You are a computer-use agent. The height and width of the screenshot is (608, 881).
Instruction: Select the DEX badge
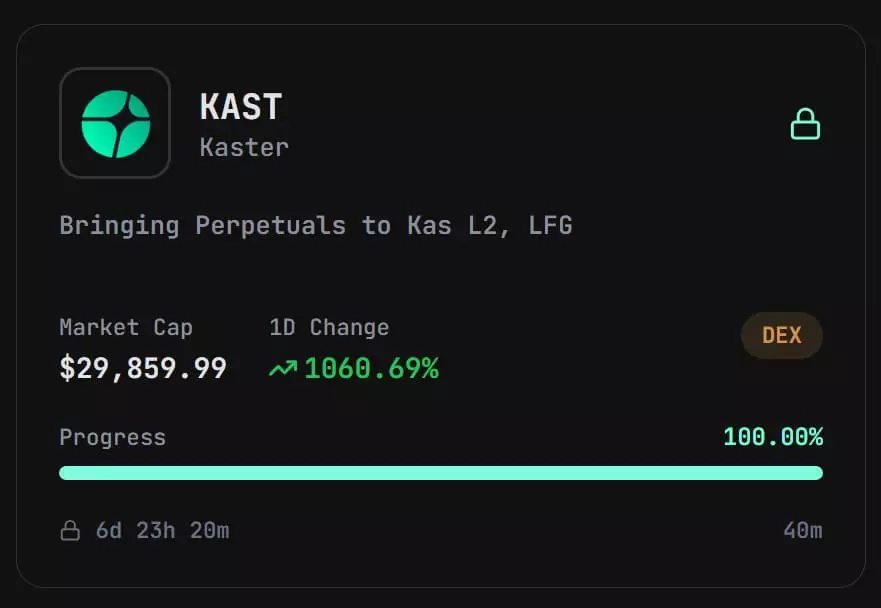782,335
